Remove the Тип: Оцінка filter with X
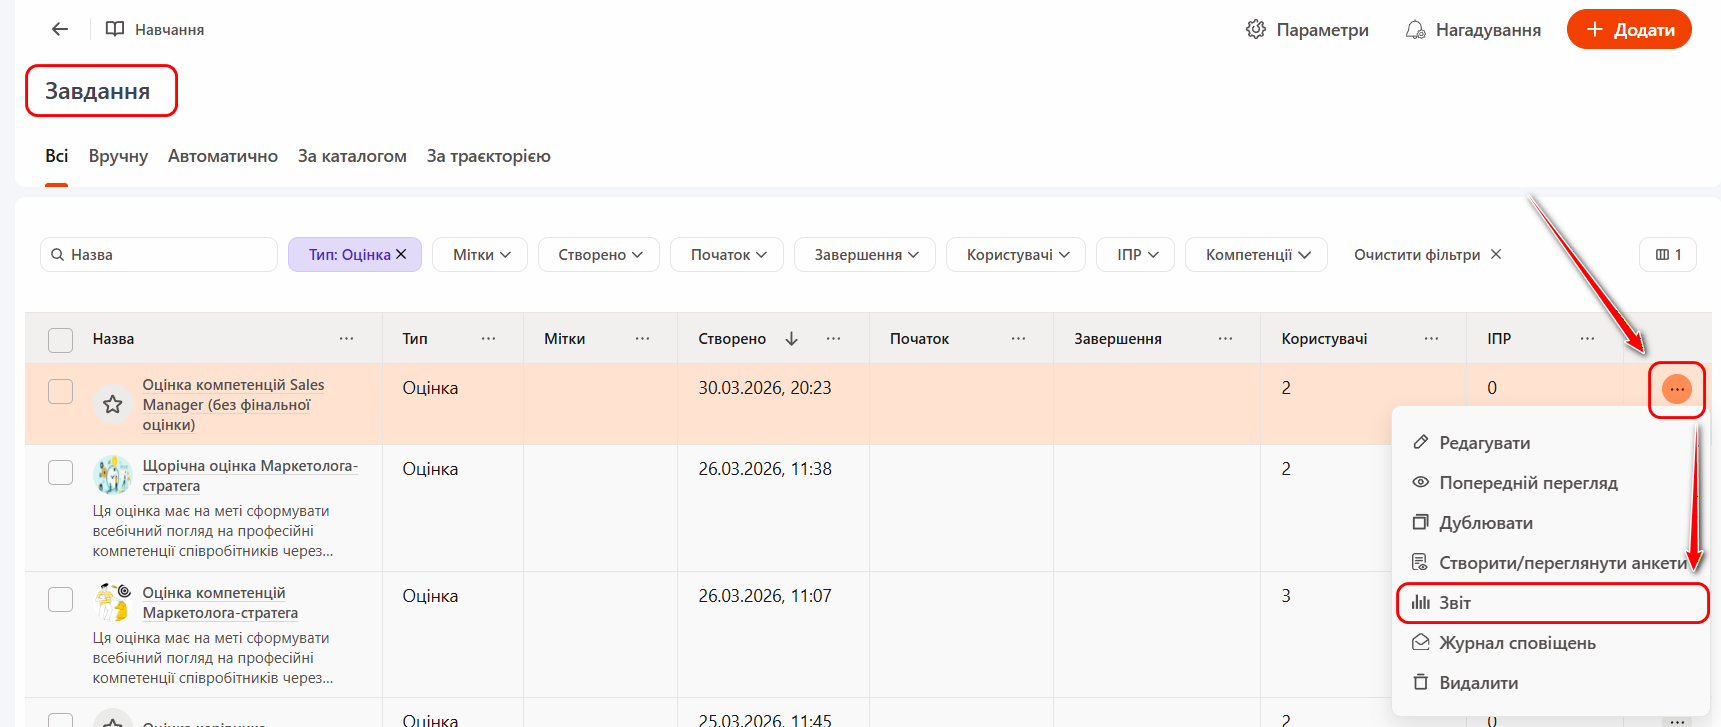This screenshot has width=1721, height=727. tap(401, 254)
